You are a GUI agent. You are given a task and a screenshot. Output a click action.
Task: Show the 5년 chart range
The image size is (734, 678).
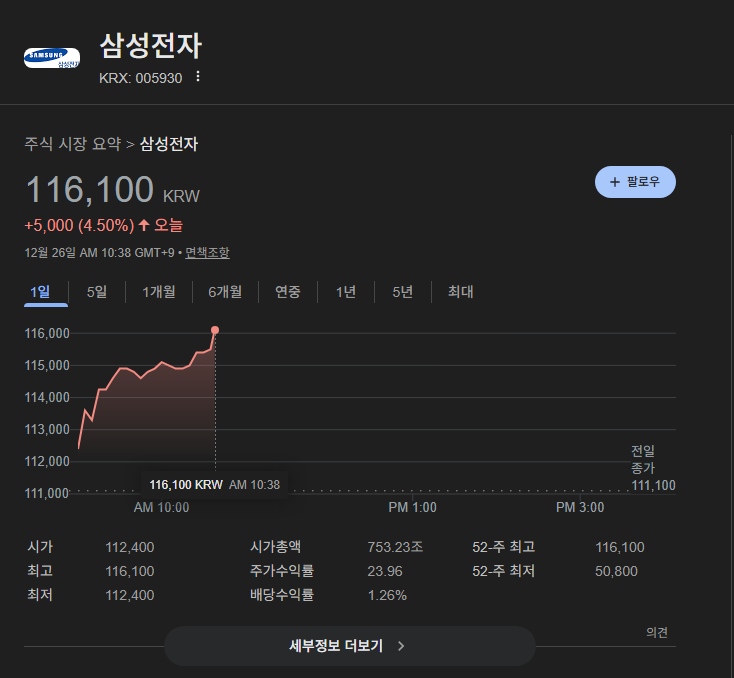point(403,292)
